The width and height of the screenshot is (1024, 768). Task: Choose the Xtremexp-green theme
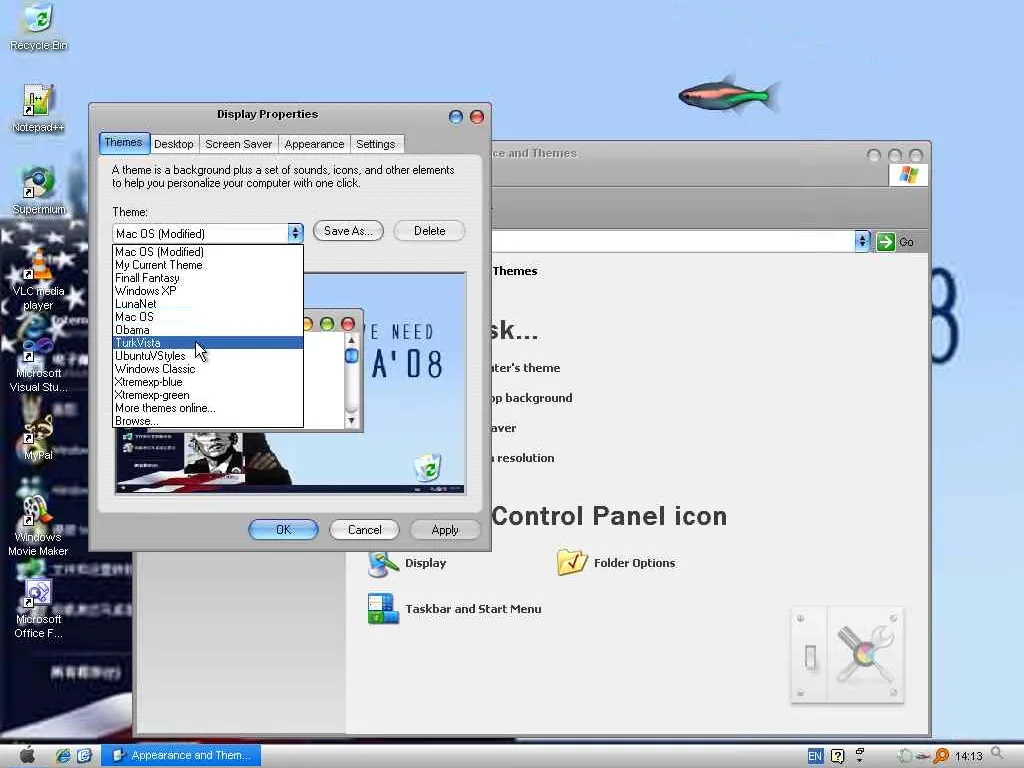point(208,395)
